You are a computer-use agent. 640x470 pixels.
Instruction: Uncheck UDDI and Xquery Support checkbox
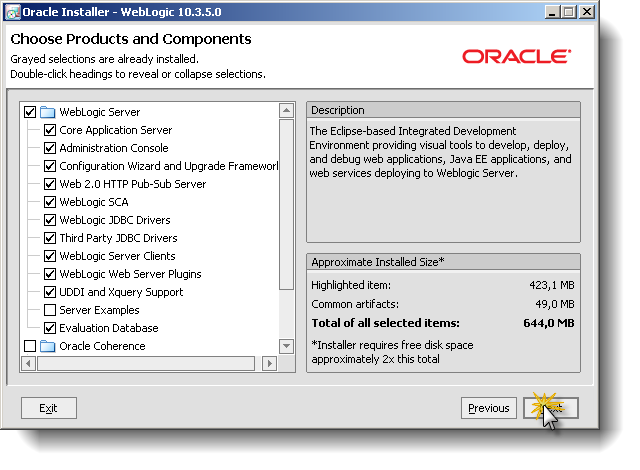50,292
